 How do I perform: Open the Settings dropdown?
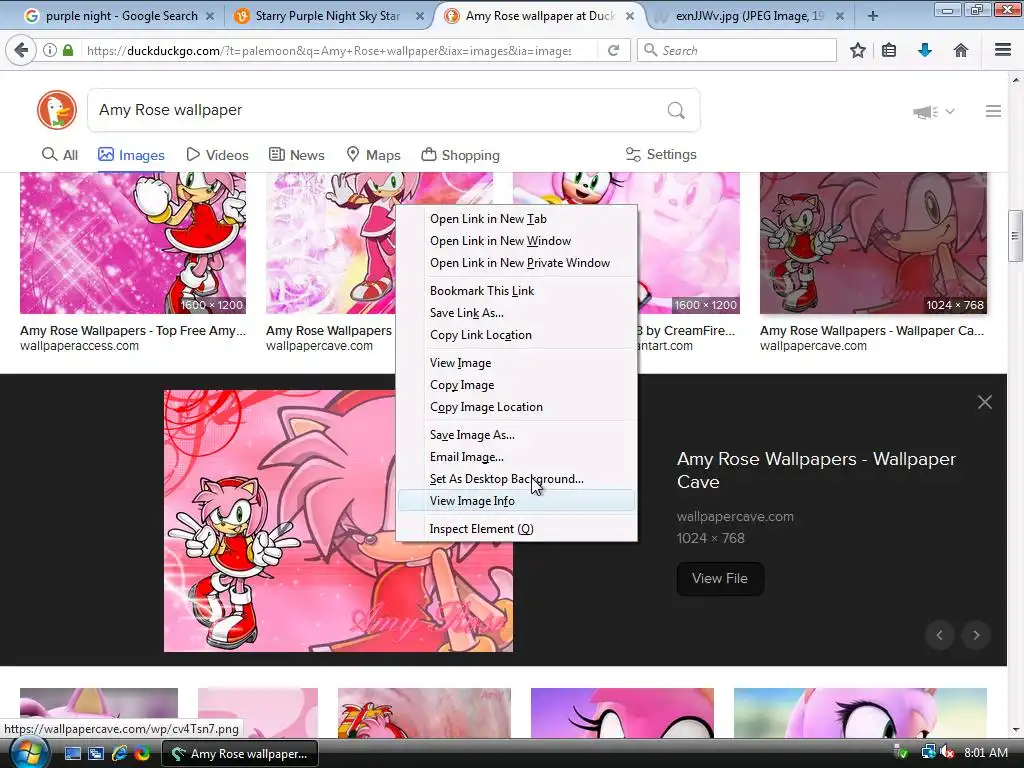[x=661, y=154]
